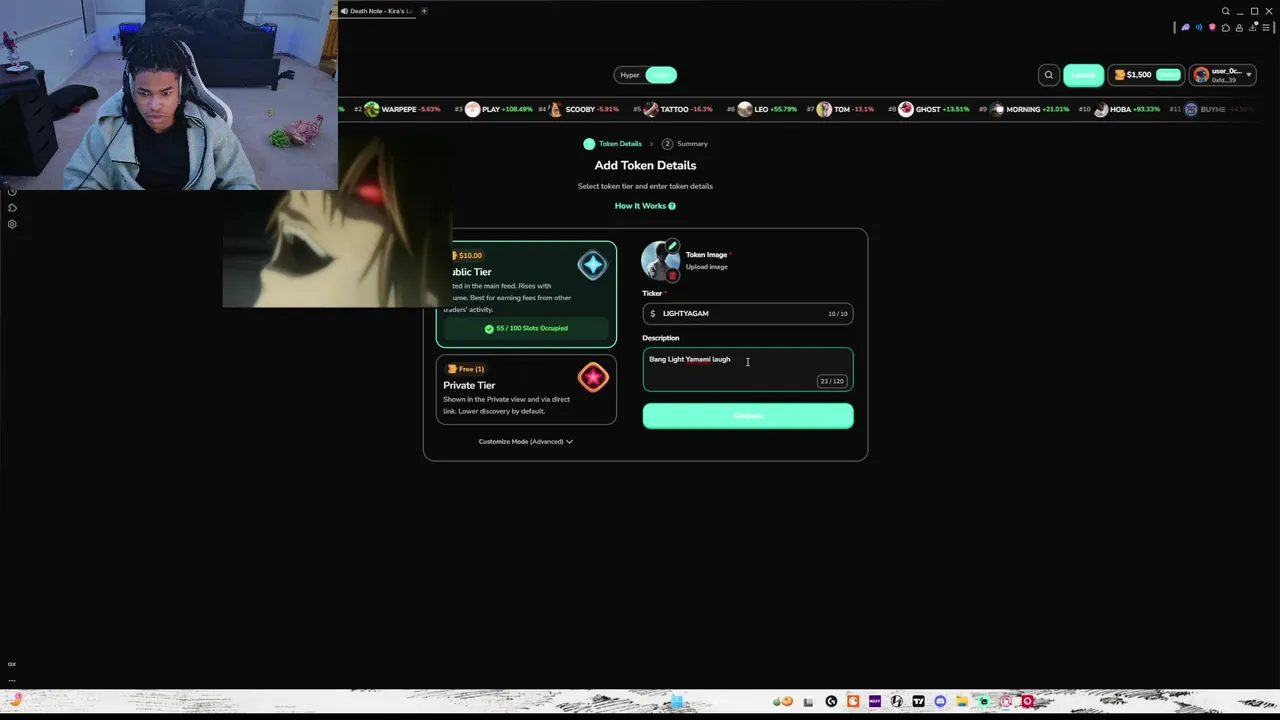Open WARPEPE token in the ticker
Screen dimensions: 1280x720
point(398,109)
